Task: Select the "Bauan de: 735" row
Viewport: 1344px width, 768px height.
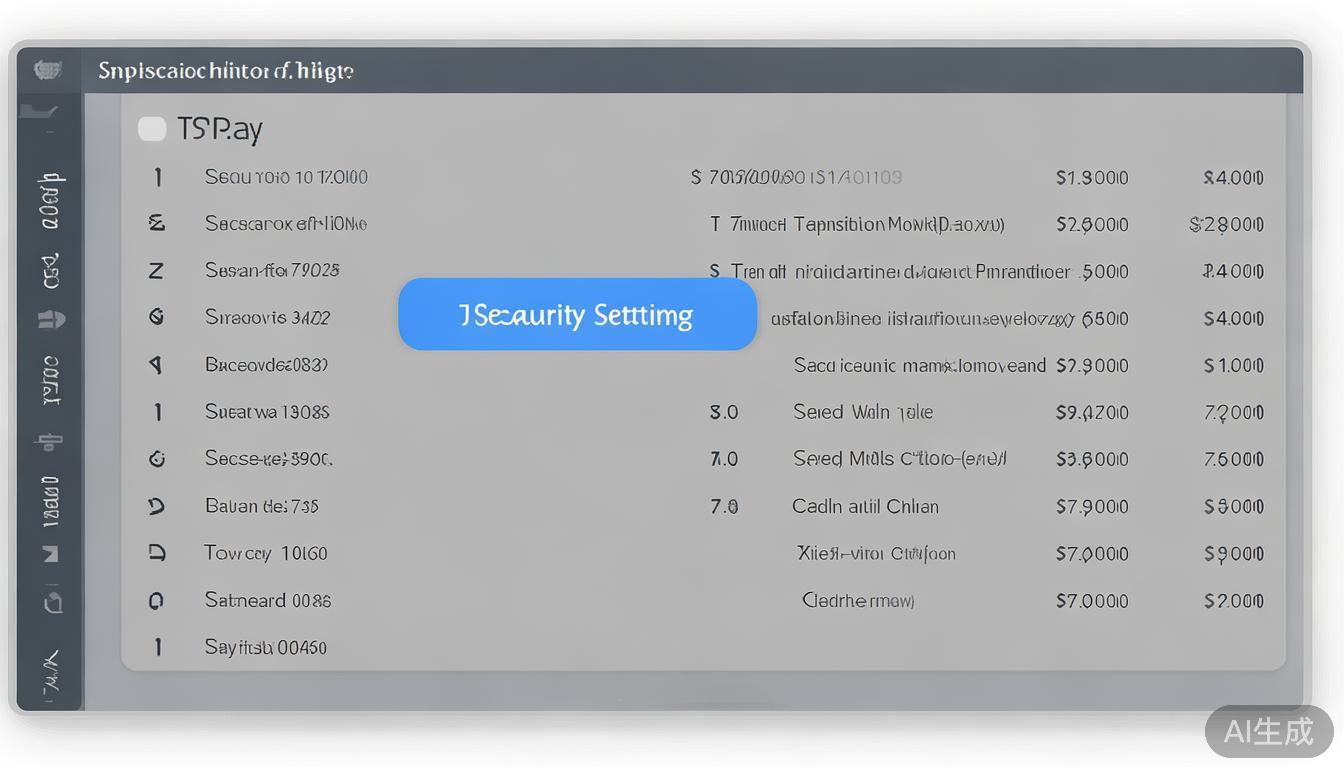Action: (x=261, y=507)
